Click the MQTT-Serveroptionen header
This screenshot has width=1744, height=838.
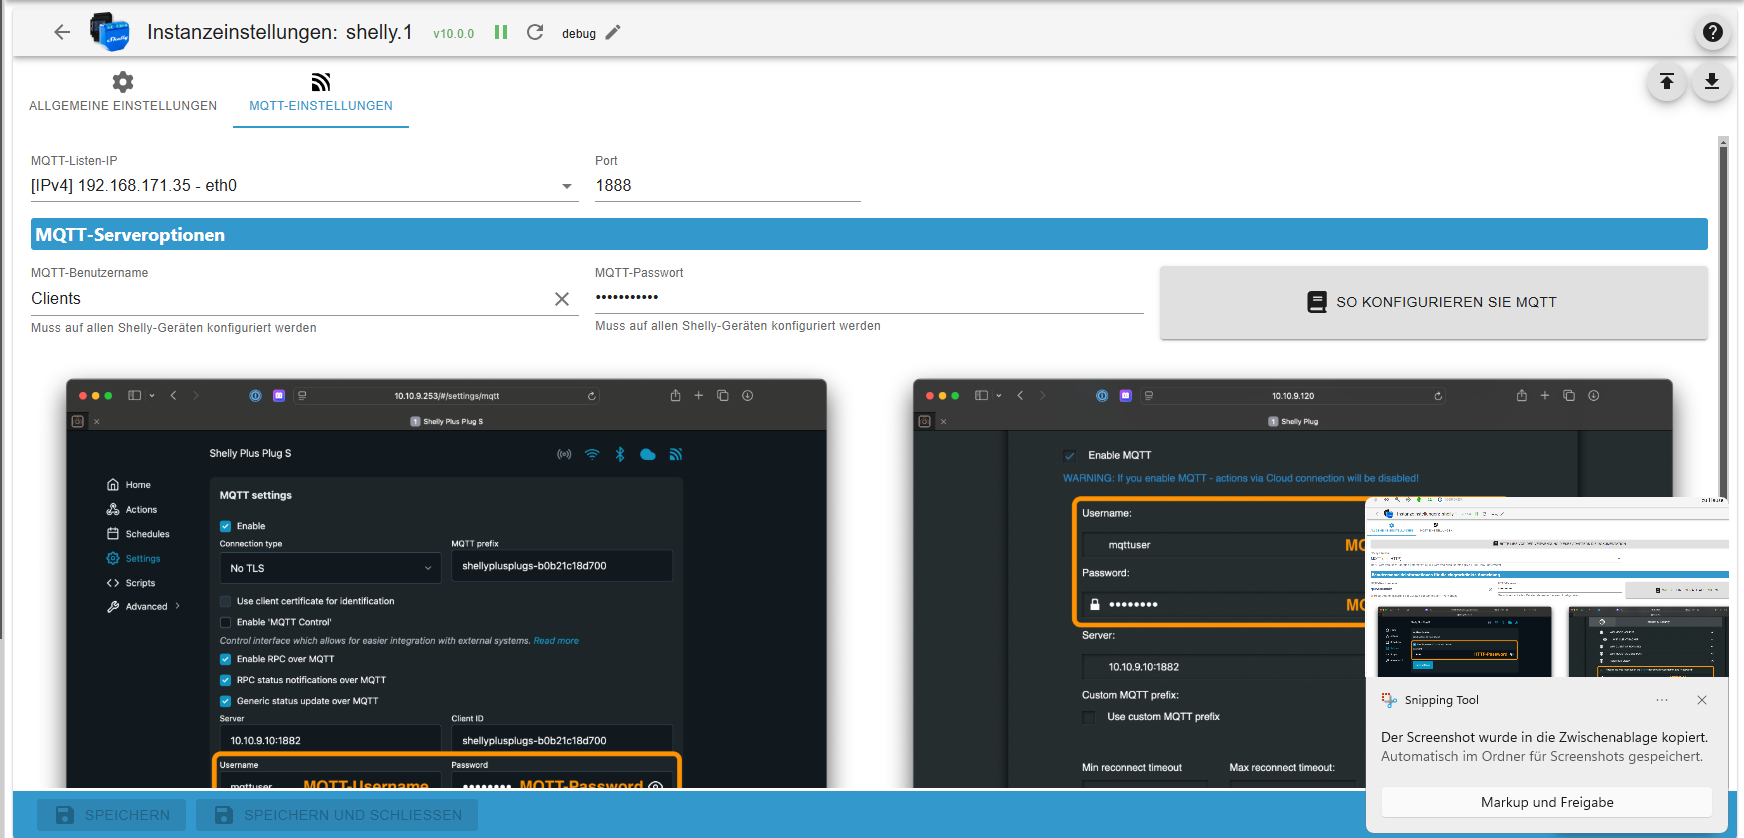coord(869,234)
